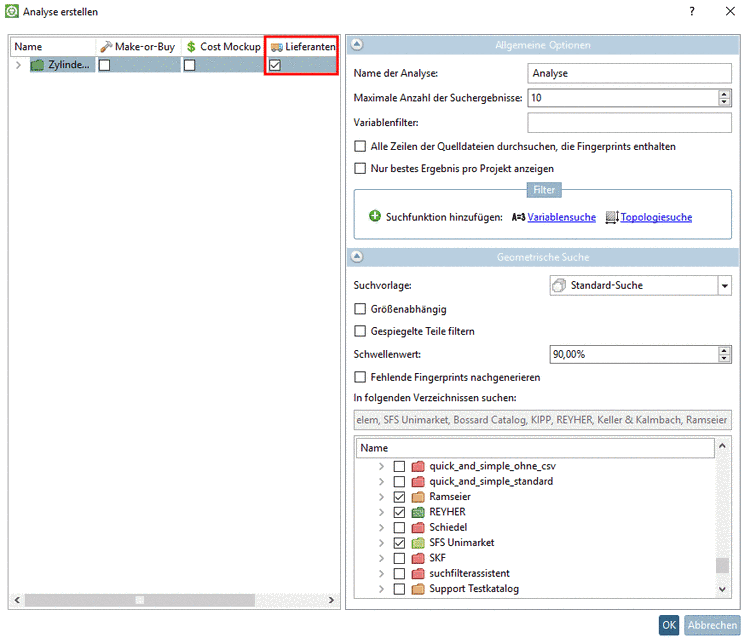Collapse the Allgemeine Optionen section
The image size is (750, 644).
click(357, 44)
